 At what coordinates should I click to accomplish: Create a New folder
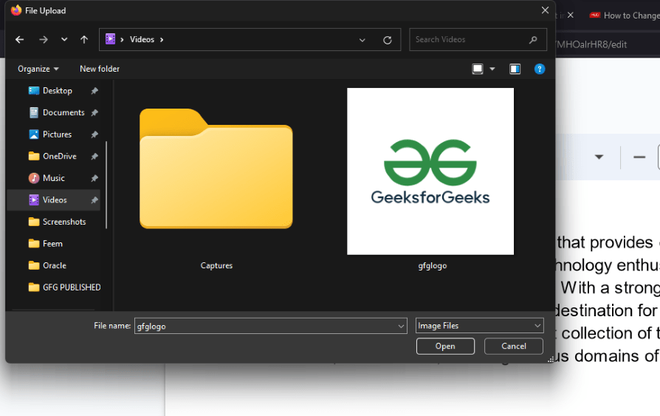point(99,69)
